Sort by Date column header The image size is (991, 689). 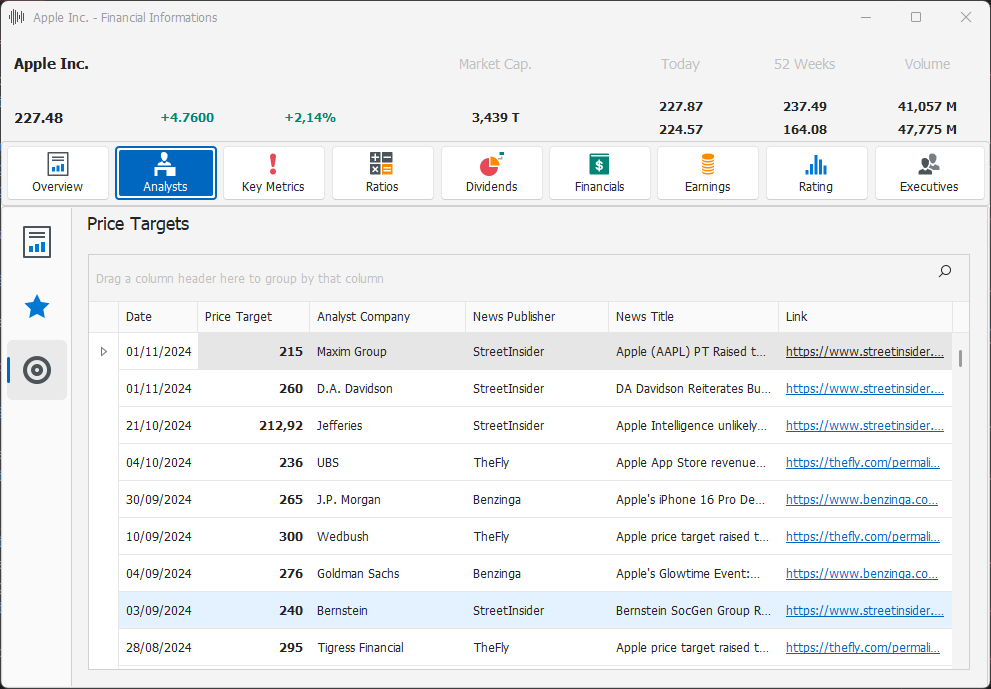point(158,317)
